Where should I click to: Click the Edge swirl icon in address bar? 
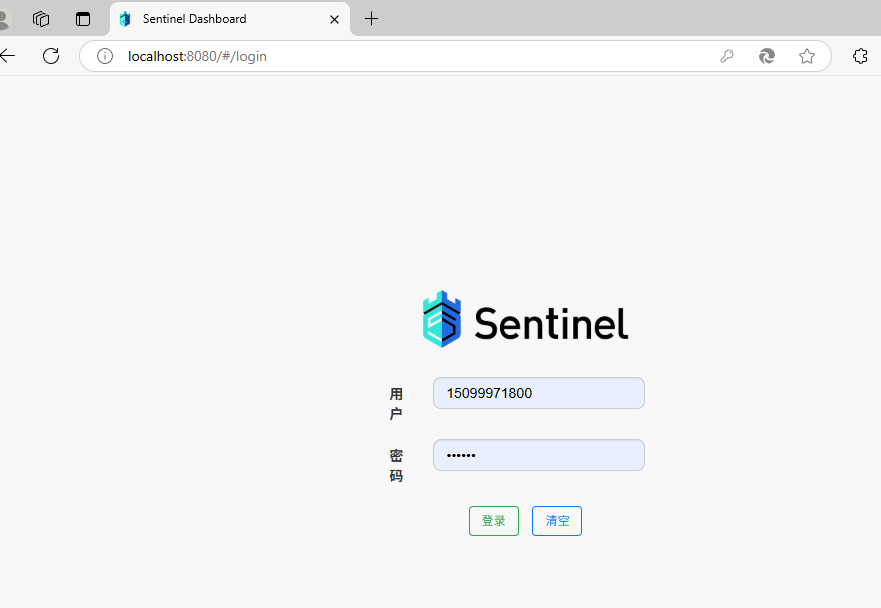(x=767, y=56)
